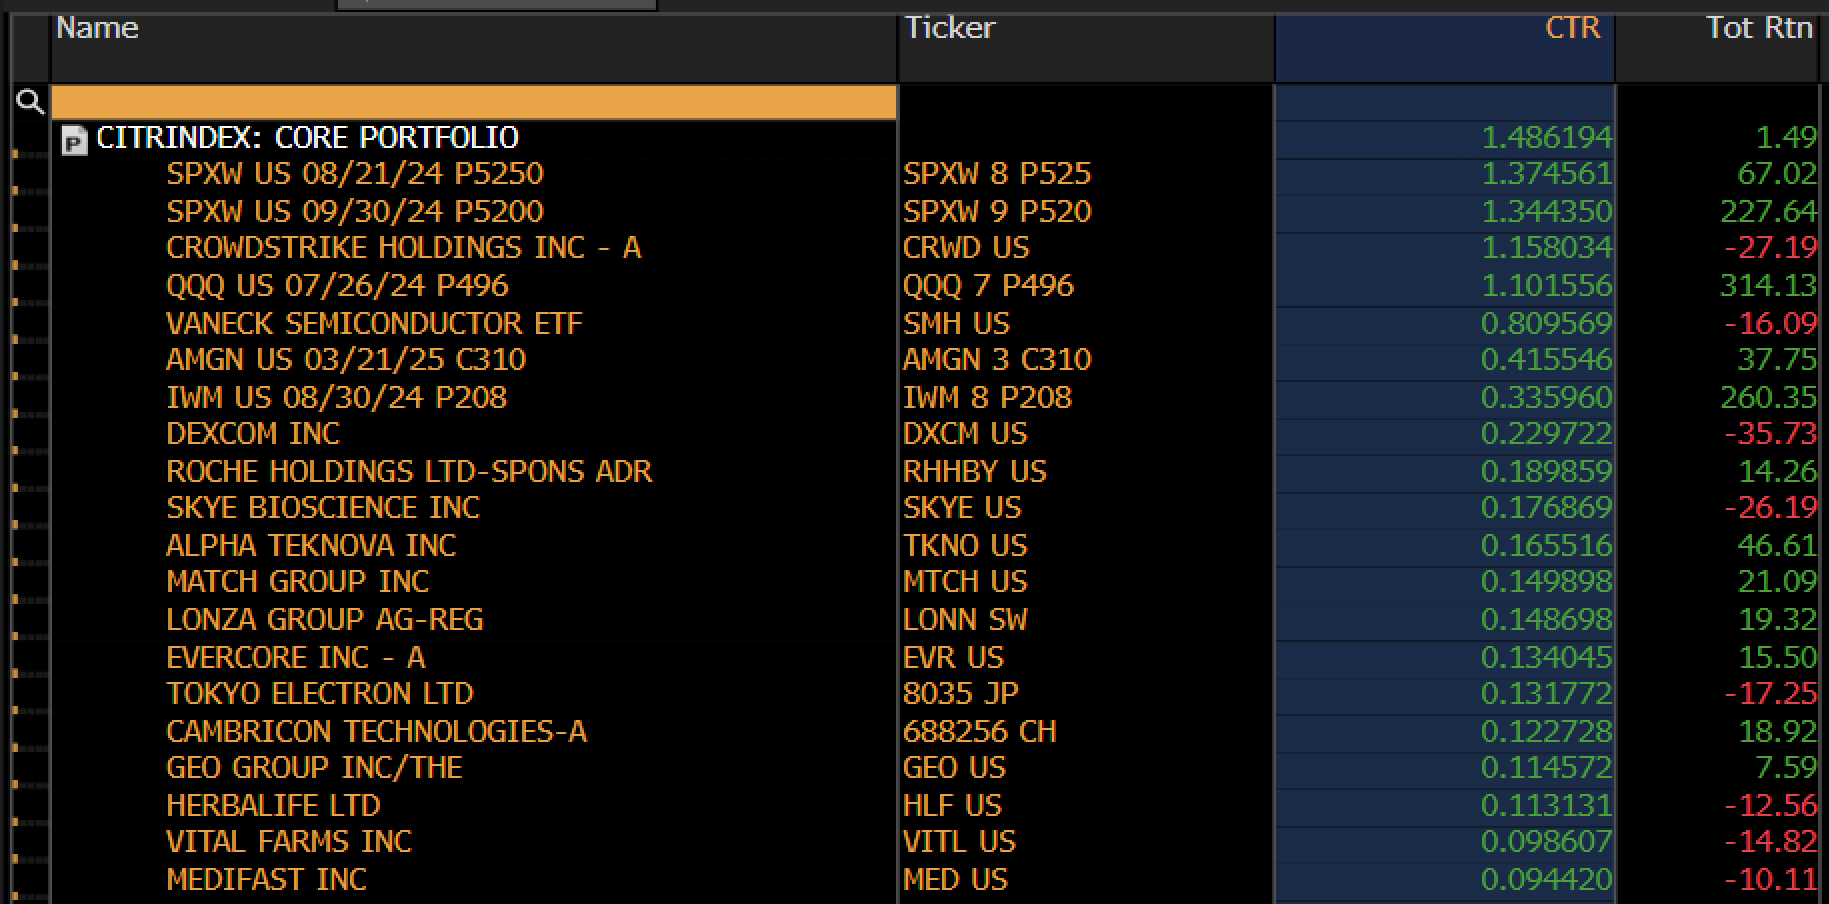This screenshot has width=1829, height=904.
Task: Click ticker GEO US
Action: [x=954, y=768]
